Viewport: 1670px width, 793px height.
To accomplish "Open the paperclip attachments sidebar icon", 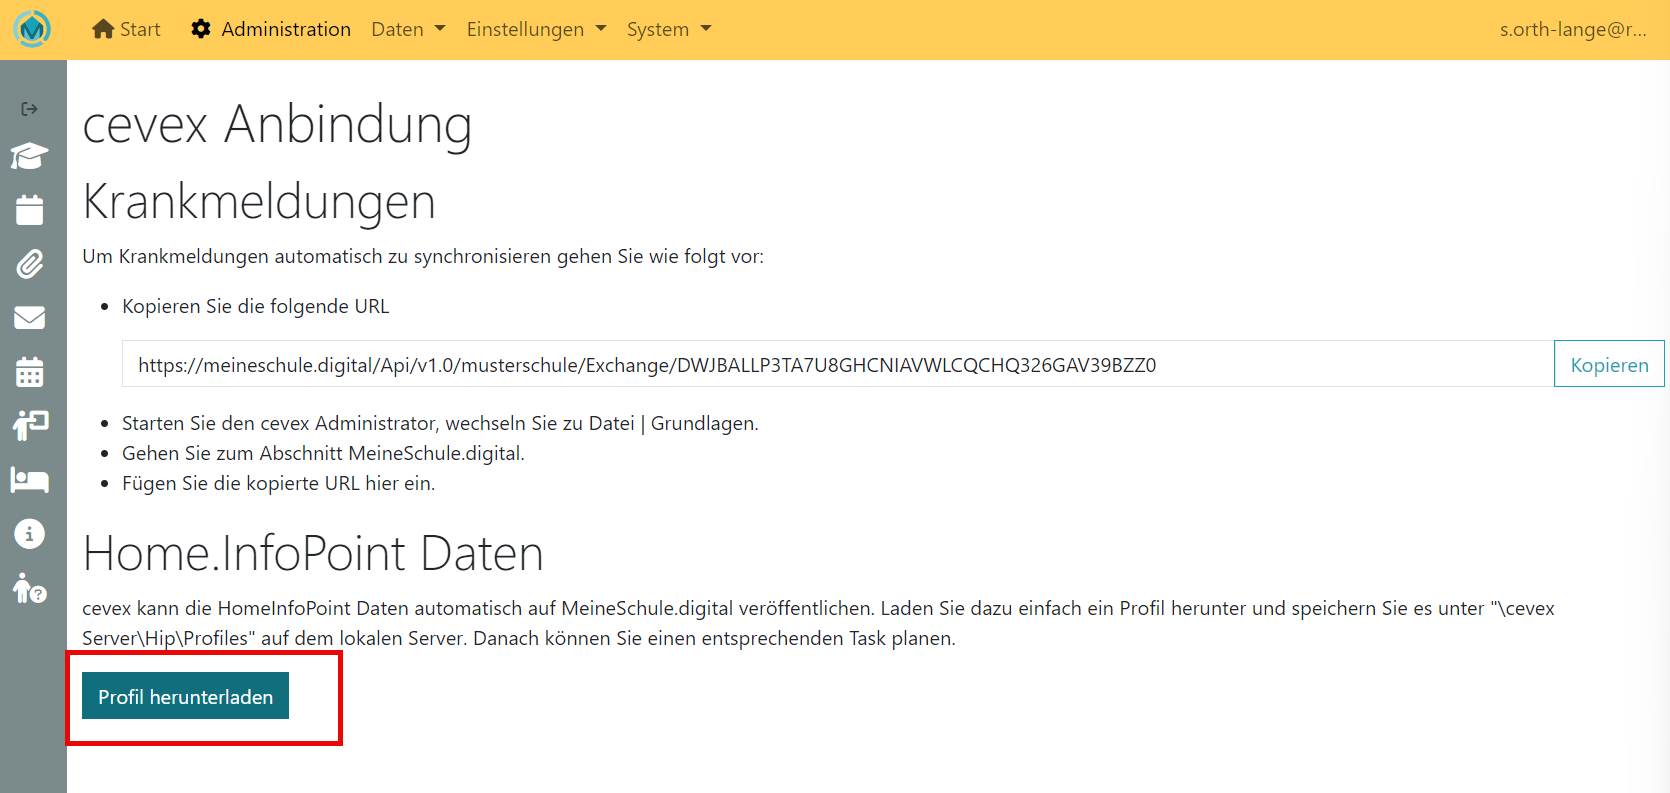I will [29, 264].
